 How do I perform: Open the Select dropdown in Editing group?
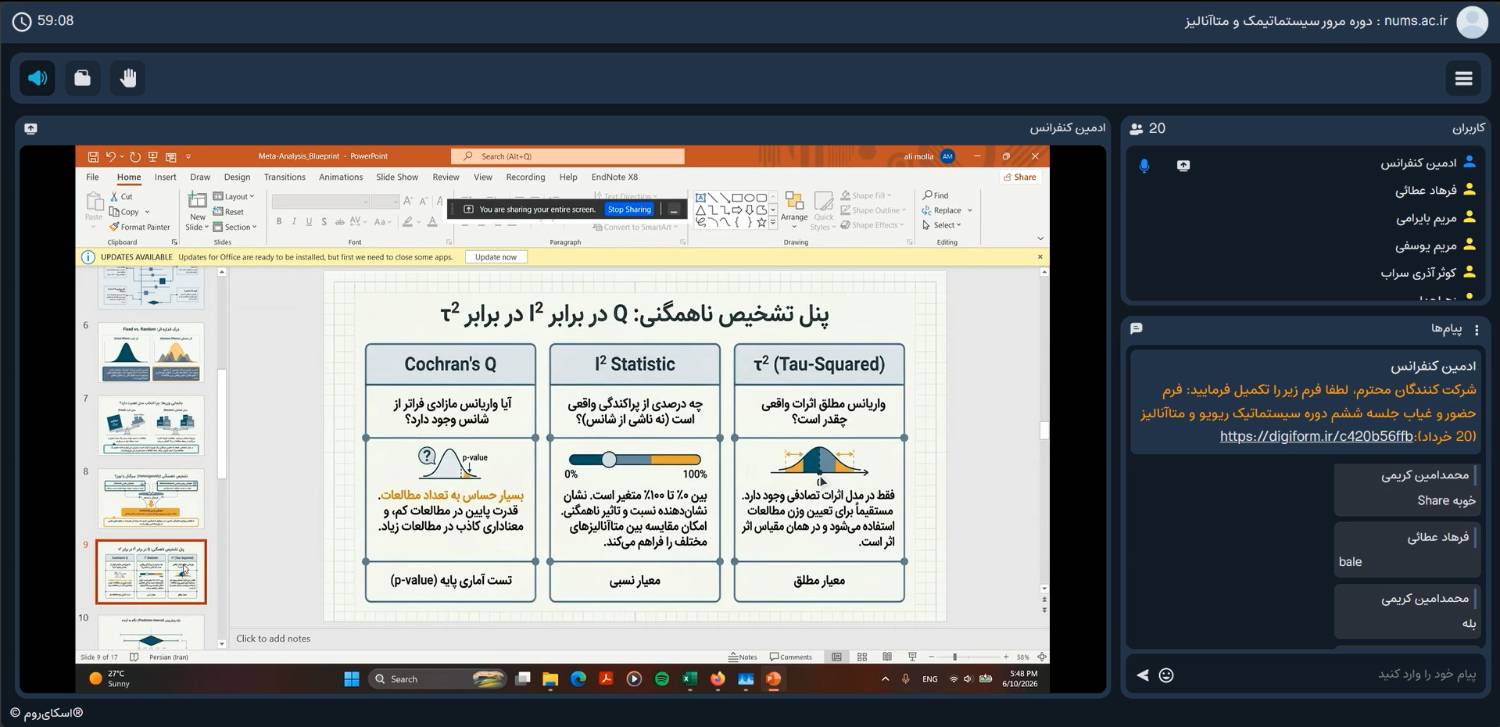942,225
